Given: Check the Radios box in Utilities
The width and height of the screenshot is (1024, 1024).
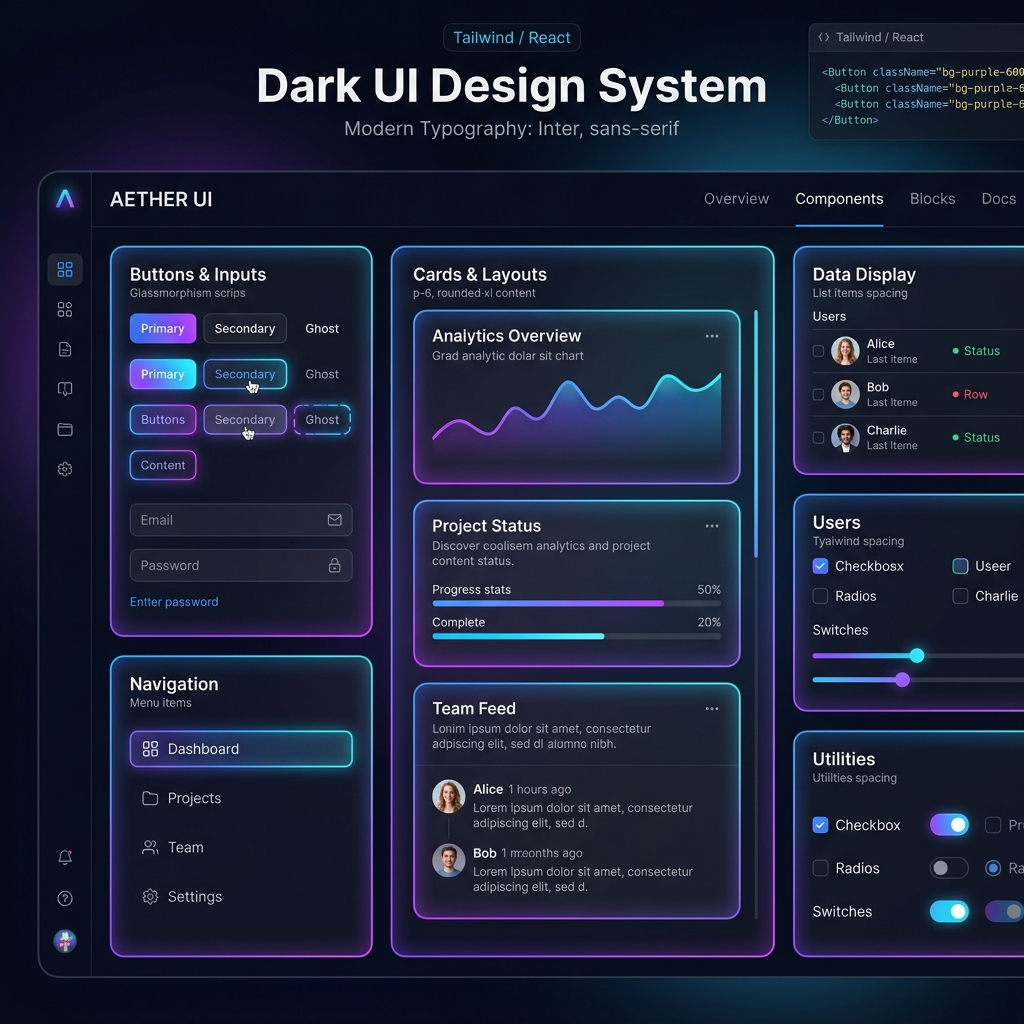Looking at the screenshot, I should coord(820,868).
